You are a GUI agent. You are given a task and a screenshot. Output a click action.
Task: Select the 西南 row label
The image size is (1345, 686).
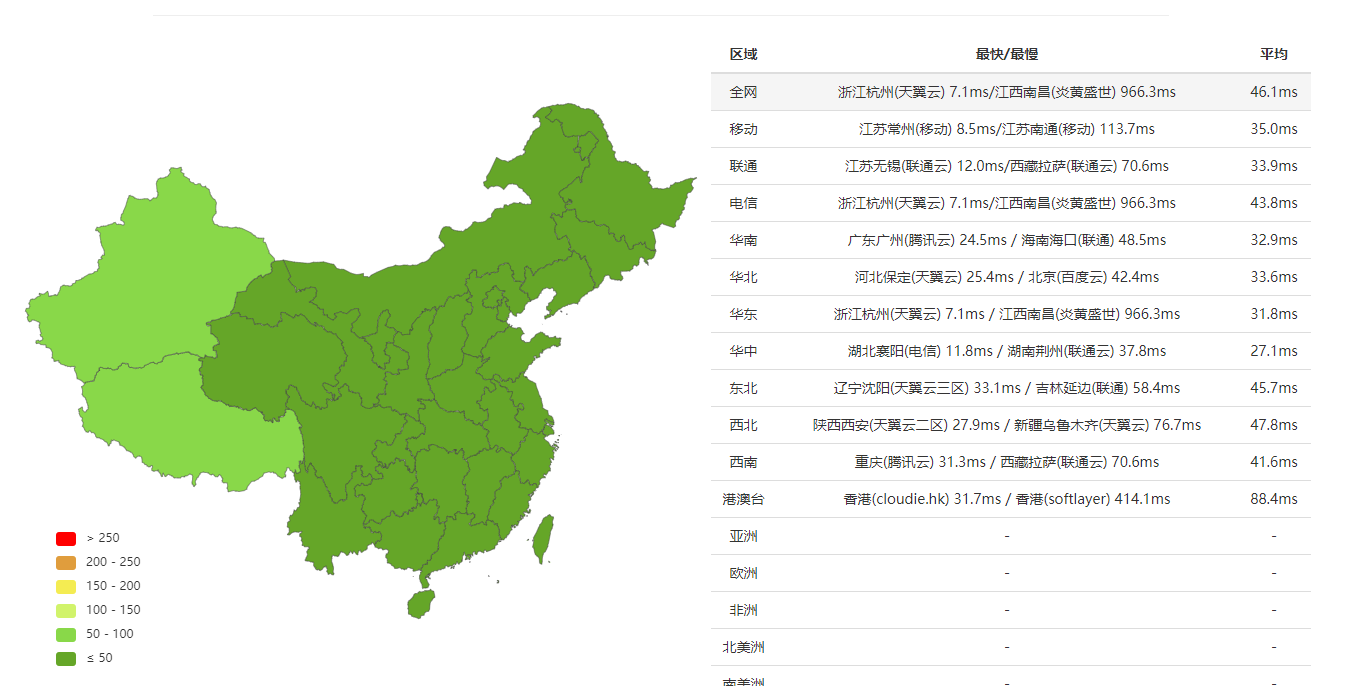[x=743, y=462]
